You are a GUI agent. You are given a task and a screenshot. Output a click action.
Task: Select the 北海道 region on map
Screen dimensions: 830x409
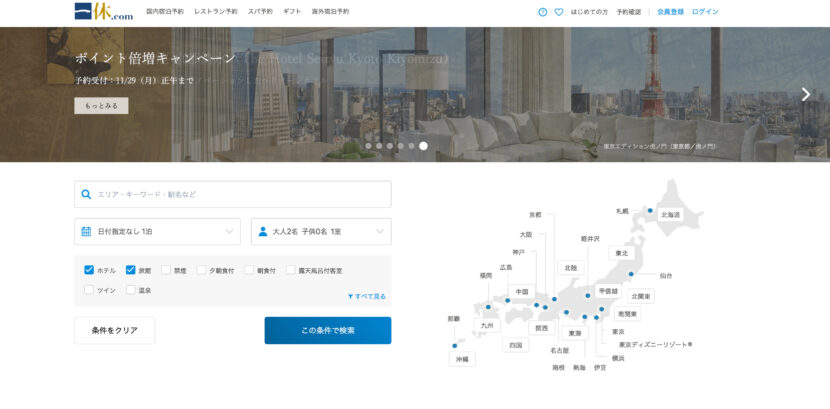670,215
